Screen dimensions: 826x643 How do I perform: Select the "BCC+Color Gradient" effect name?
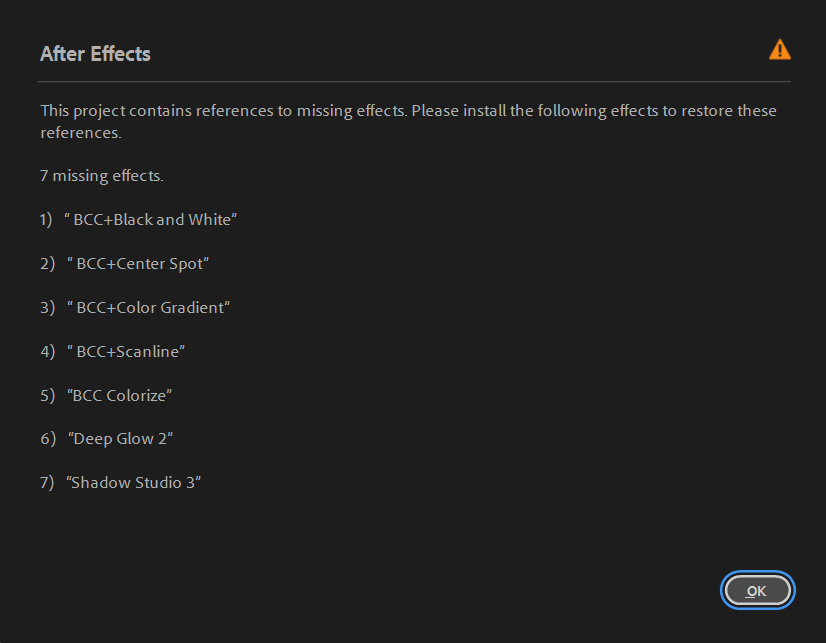click(149, 307)
